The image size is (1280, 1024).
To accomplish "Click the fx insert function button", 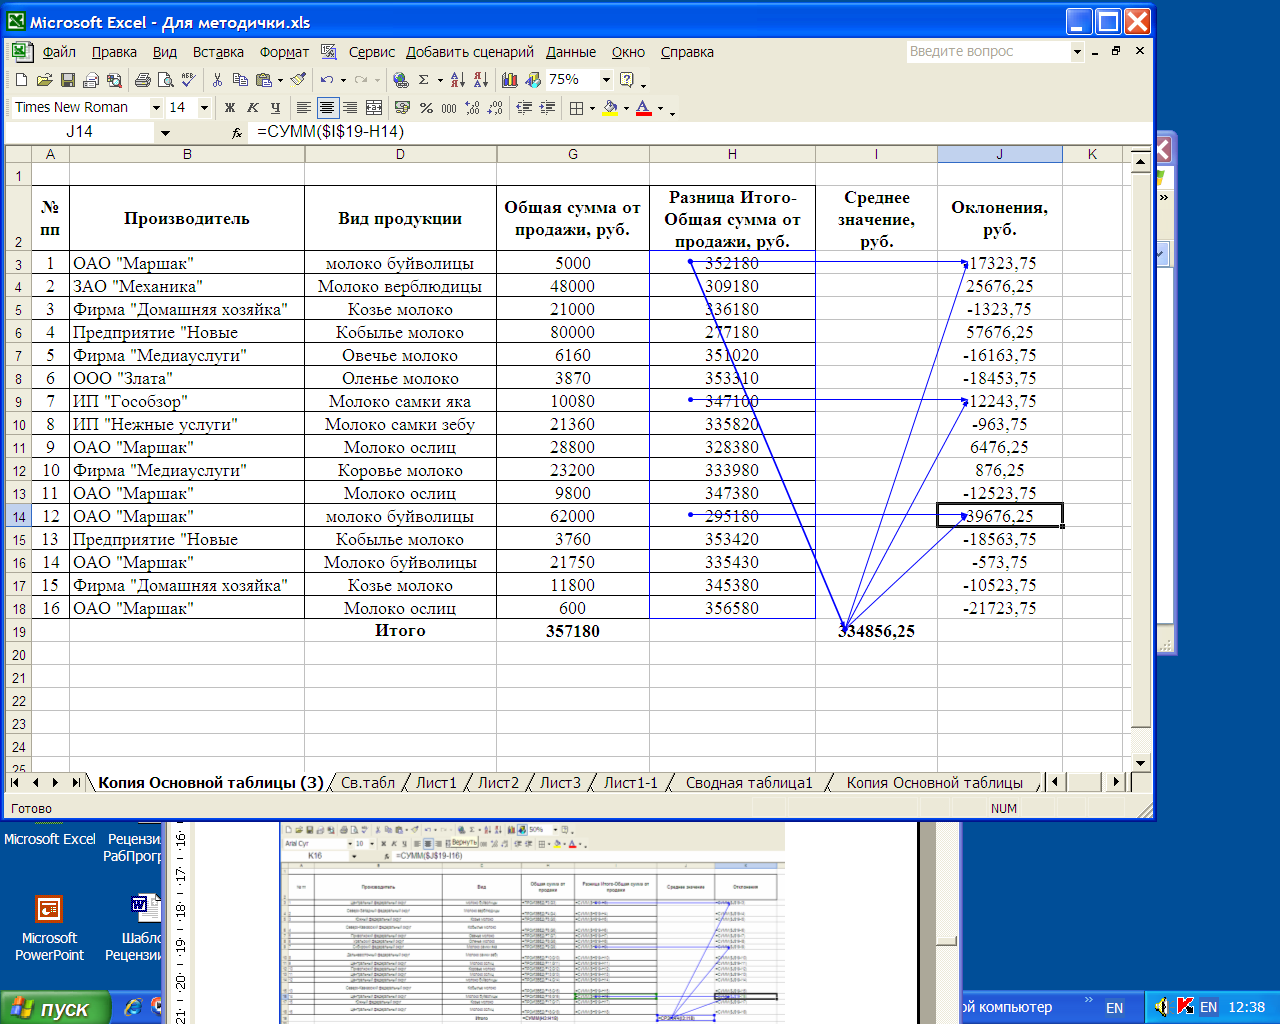I will coord(237,132).
